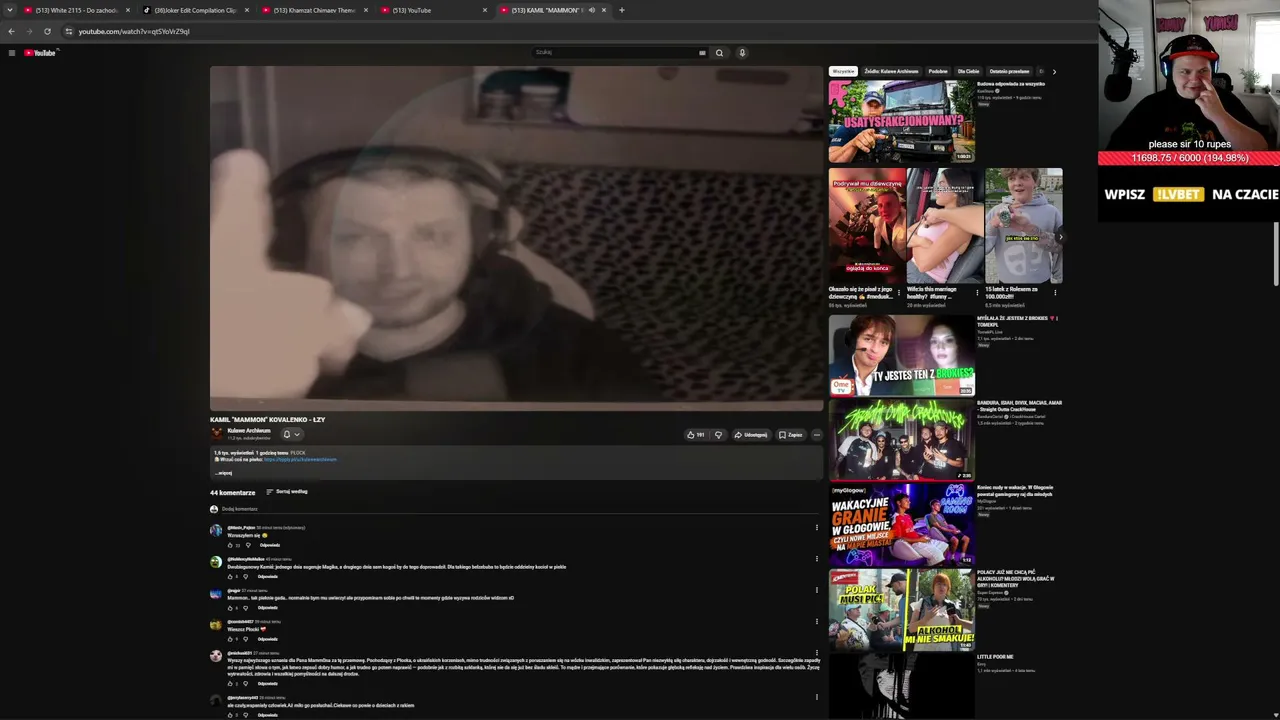
Task: Like the video (191 likes)
Action: [x=695, y=435]
